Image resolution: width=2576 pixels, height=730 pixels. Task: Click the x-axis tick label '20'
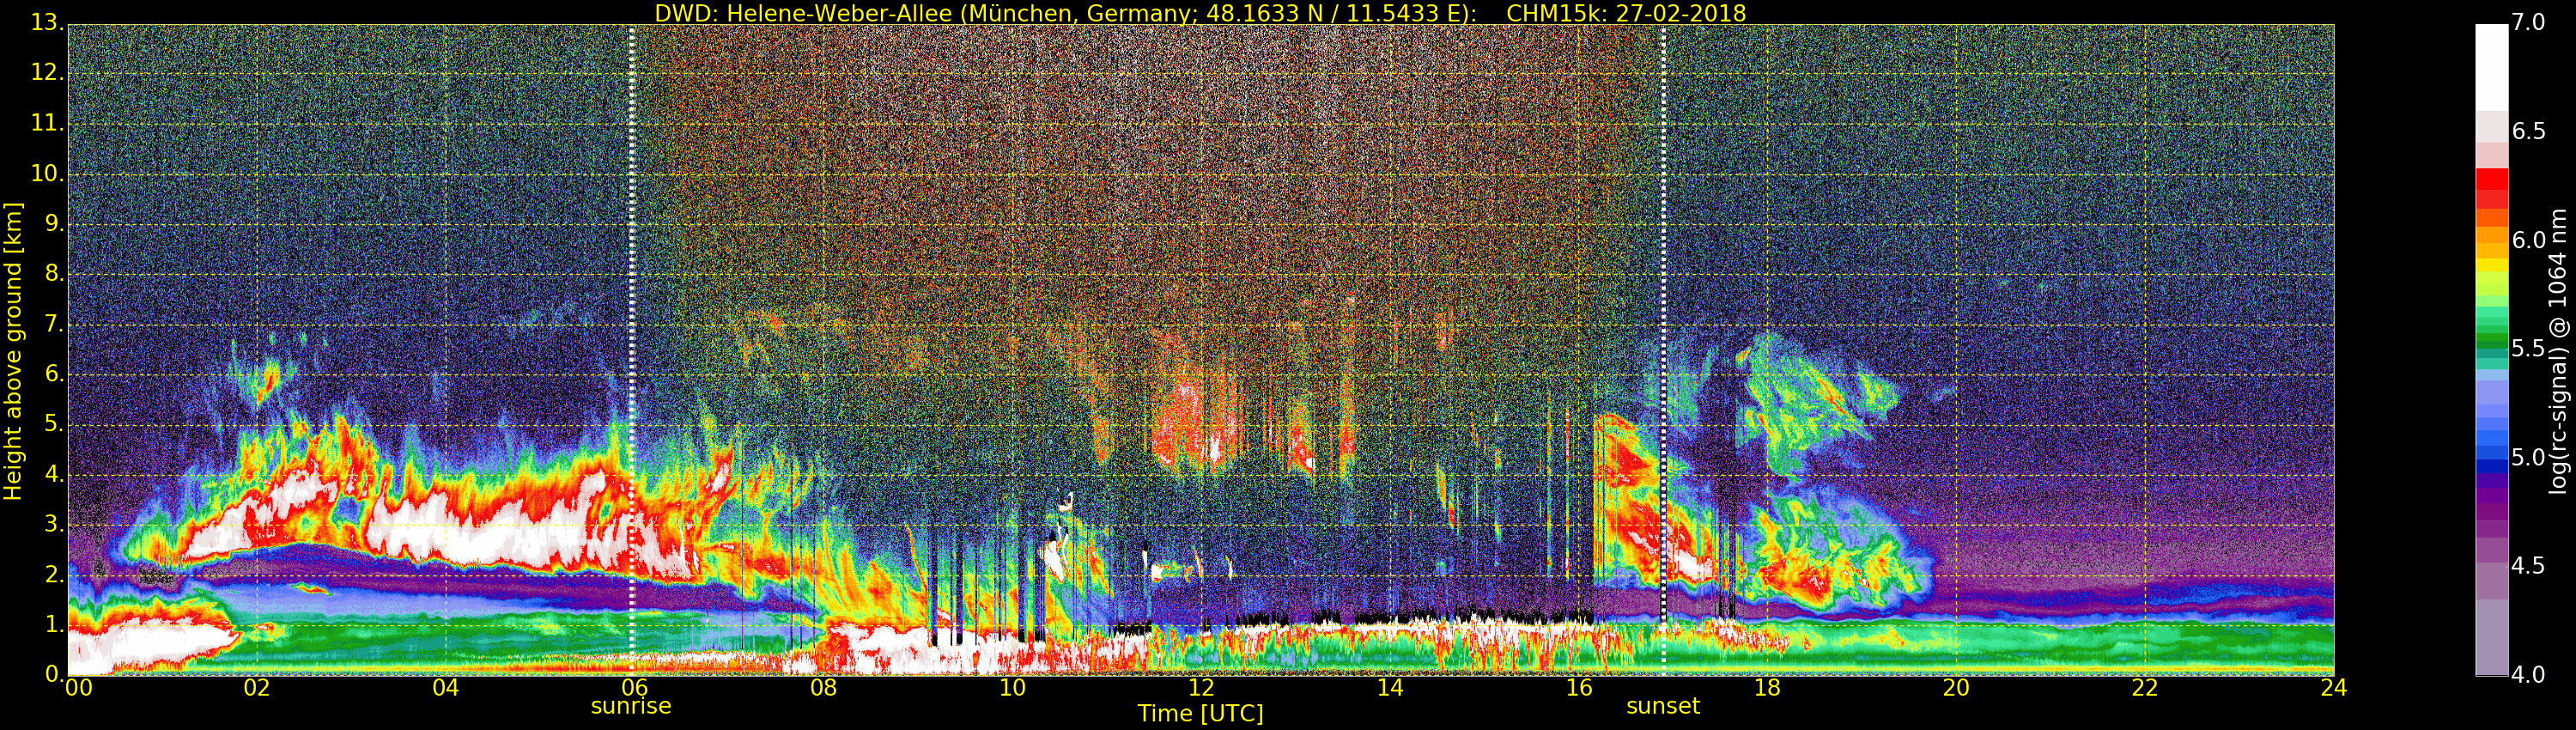pyautogui.click(x=1956, y=687)
